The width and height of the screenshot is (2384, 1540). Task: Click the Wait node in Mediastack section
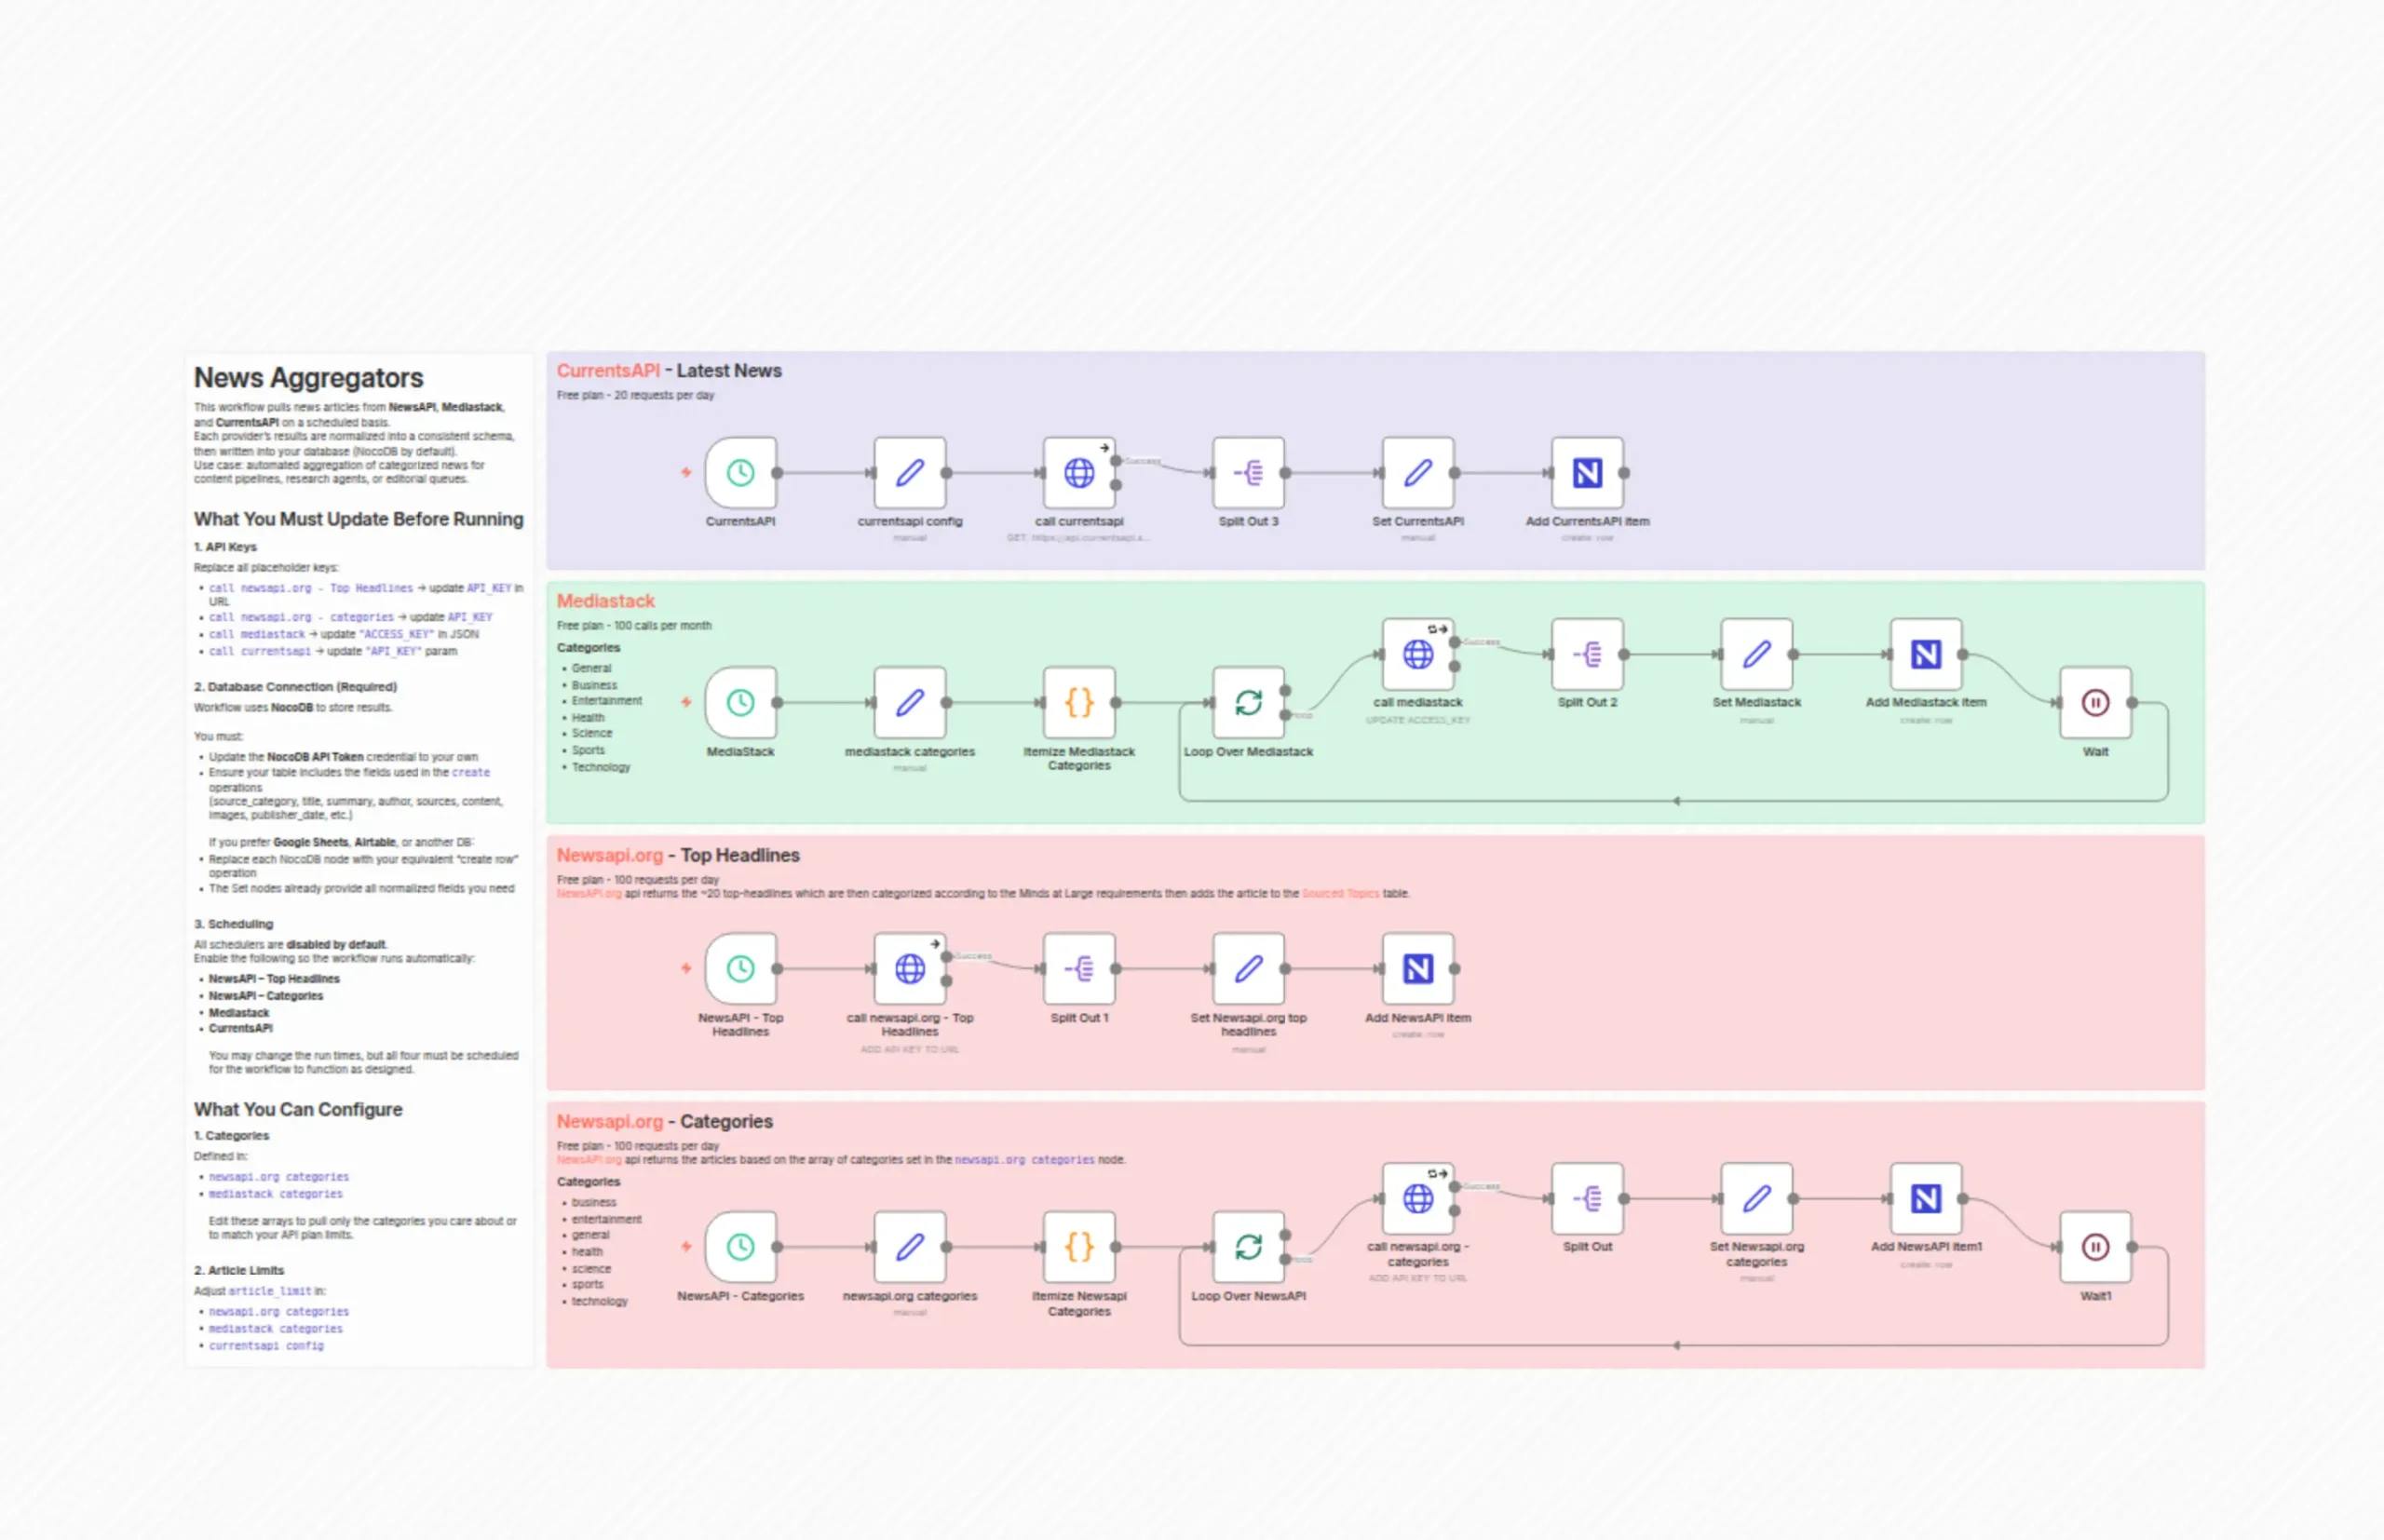tap(2095, 702)
